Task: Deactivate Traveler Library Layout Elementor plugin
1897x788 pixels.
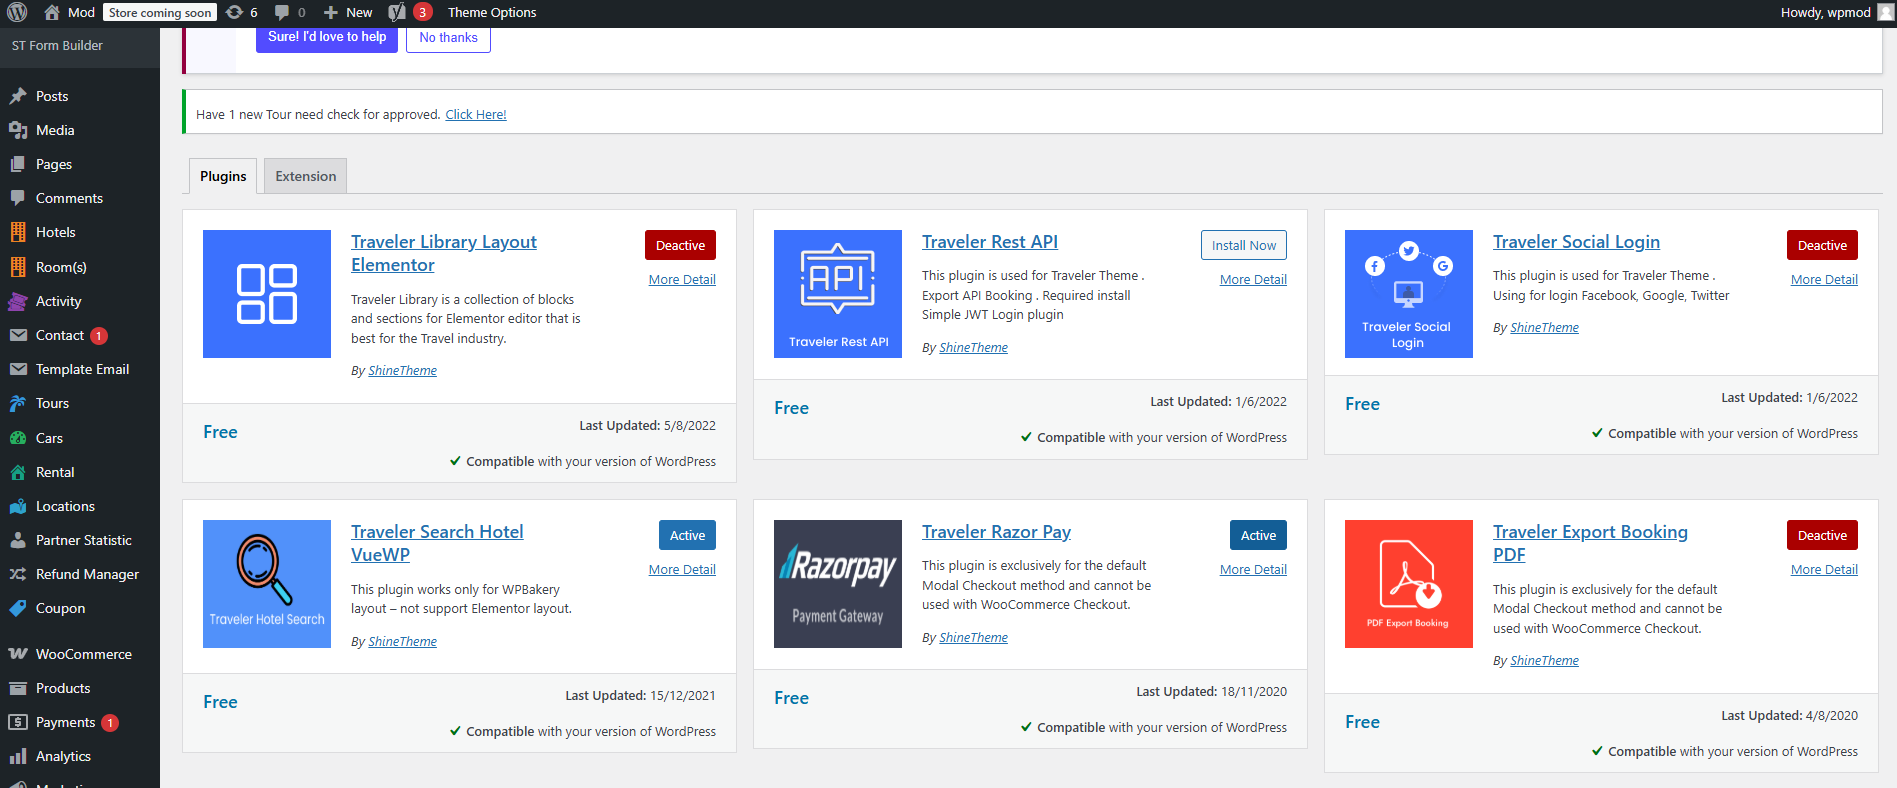Action: [680, 245]
